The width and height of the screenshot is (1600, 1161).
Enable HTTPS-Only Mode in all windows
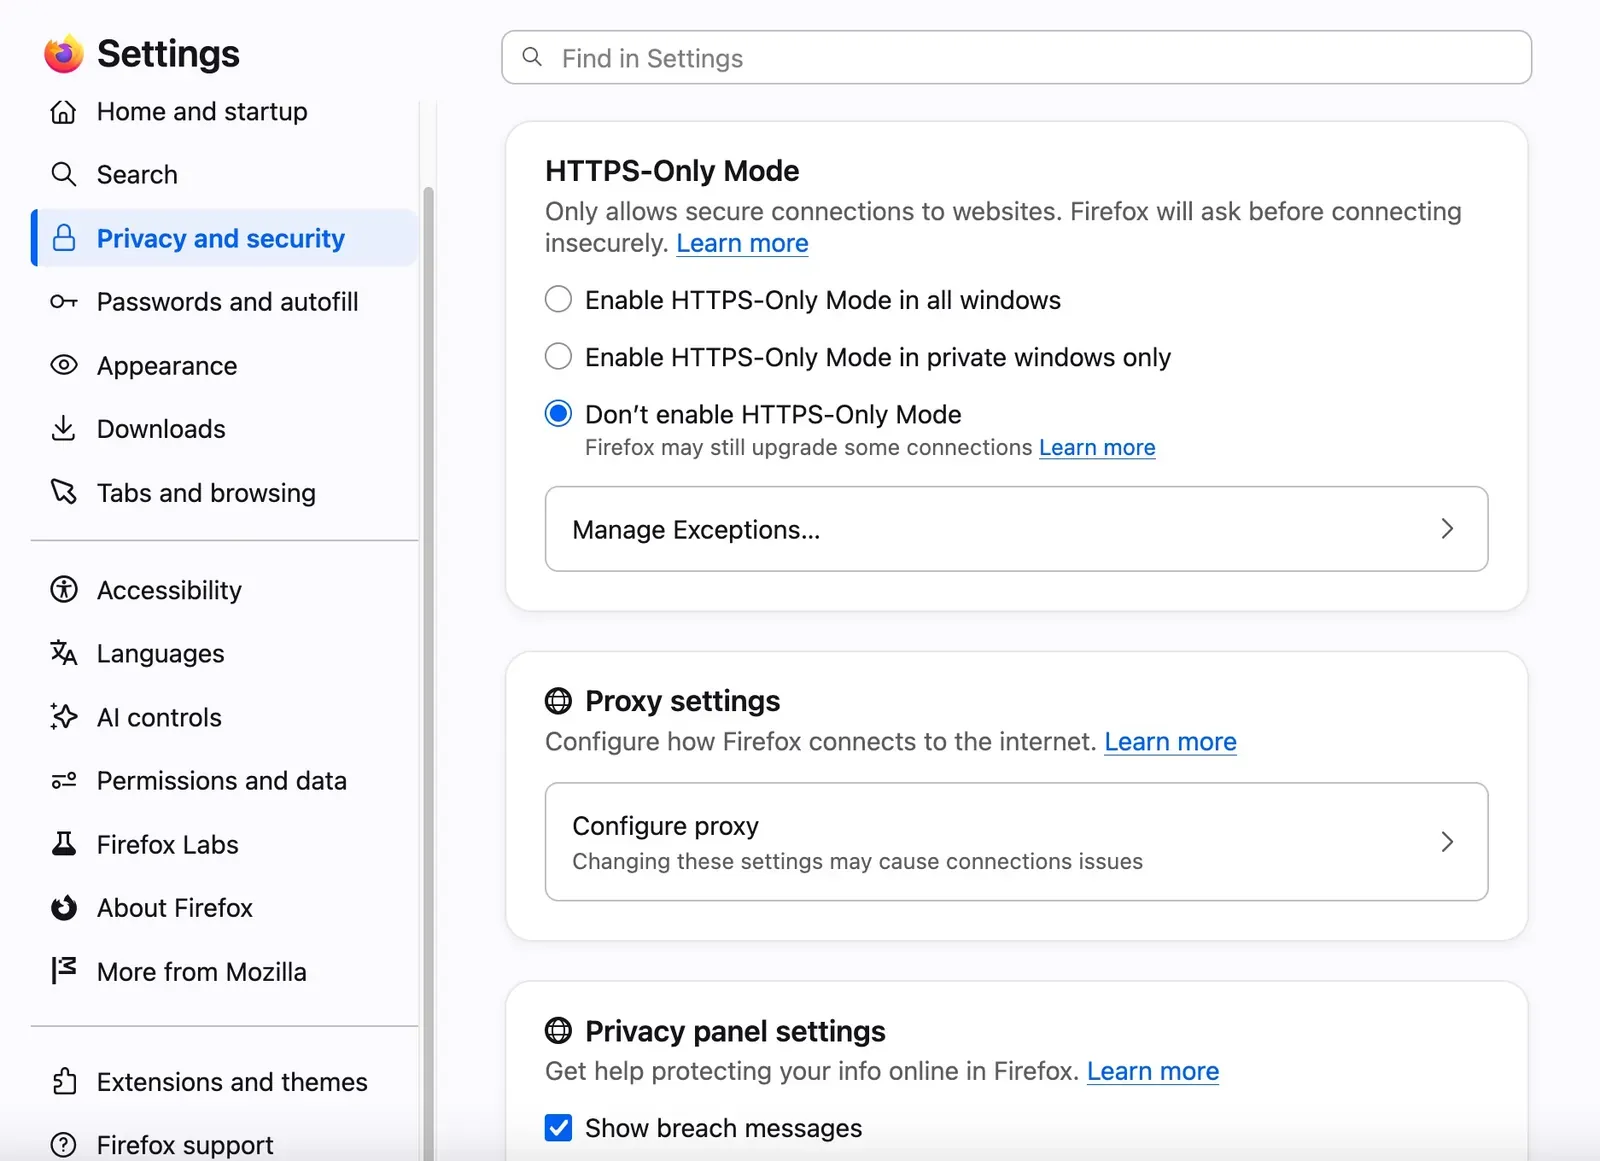558,300
